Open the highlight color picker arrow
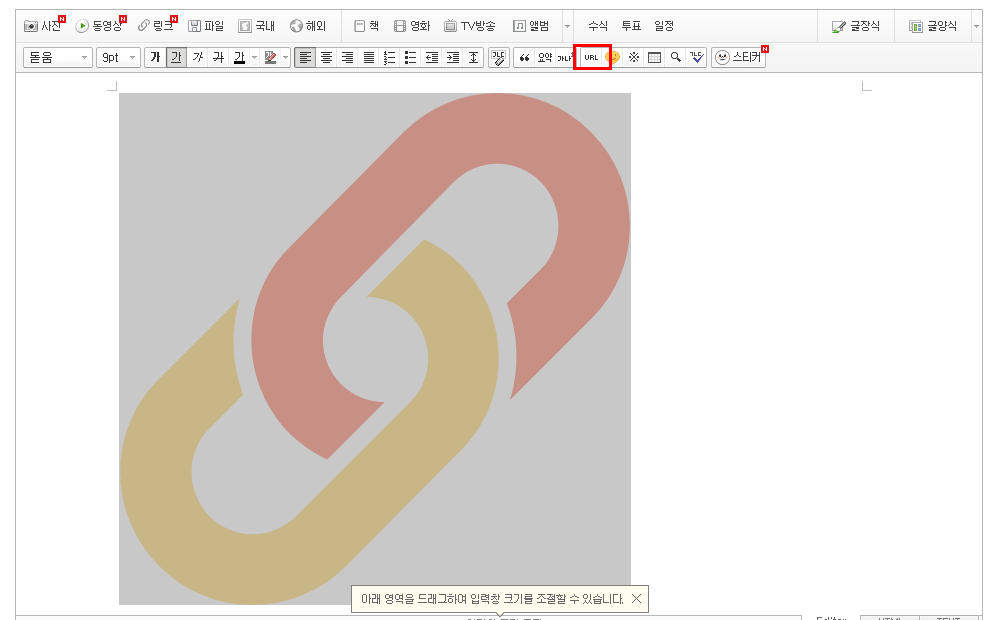Image resolution: width=999 pixels, height=620 pixels. [285, 57]
